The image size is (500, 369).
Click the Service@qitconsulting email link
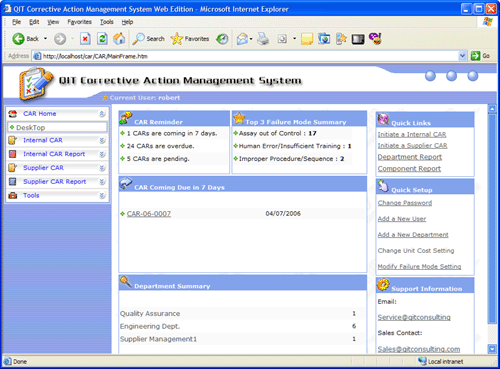[x=414, y=317]
